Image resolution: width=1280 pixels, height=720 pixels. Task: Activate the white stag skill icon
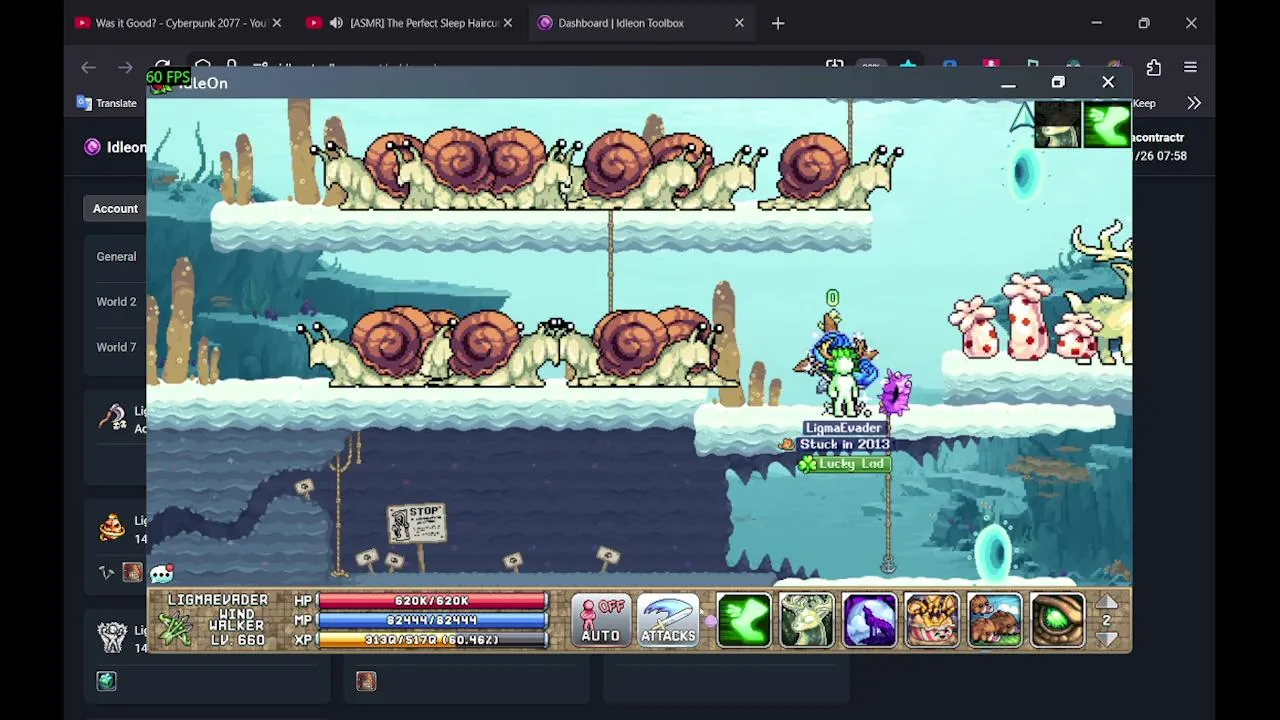click(x=807, y=620)
